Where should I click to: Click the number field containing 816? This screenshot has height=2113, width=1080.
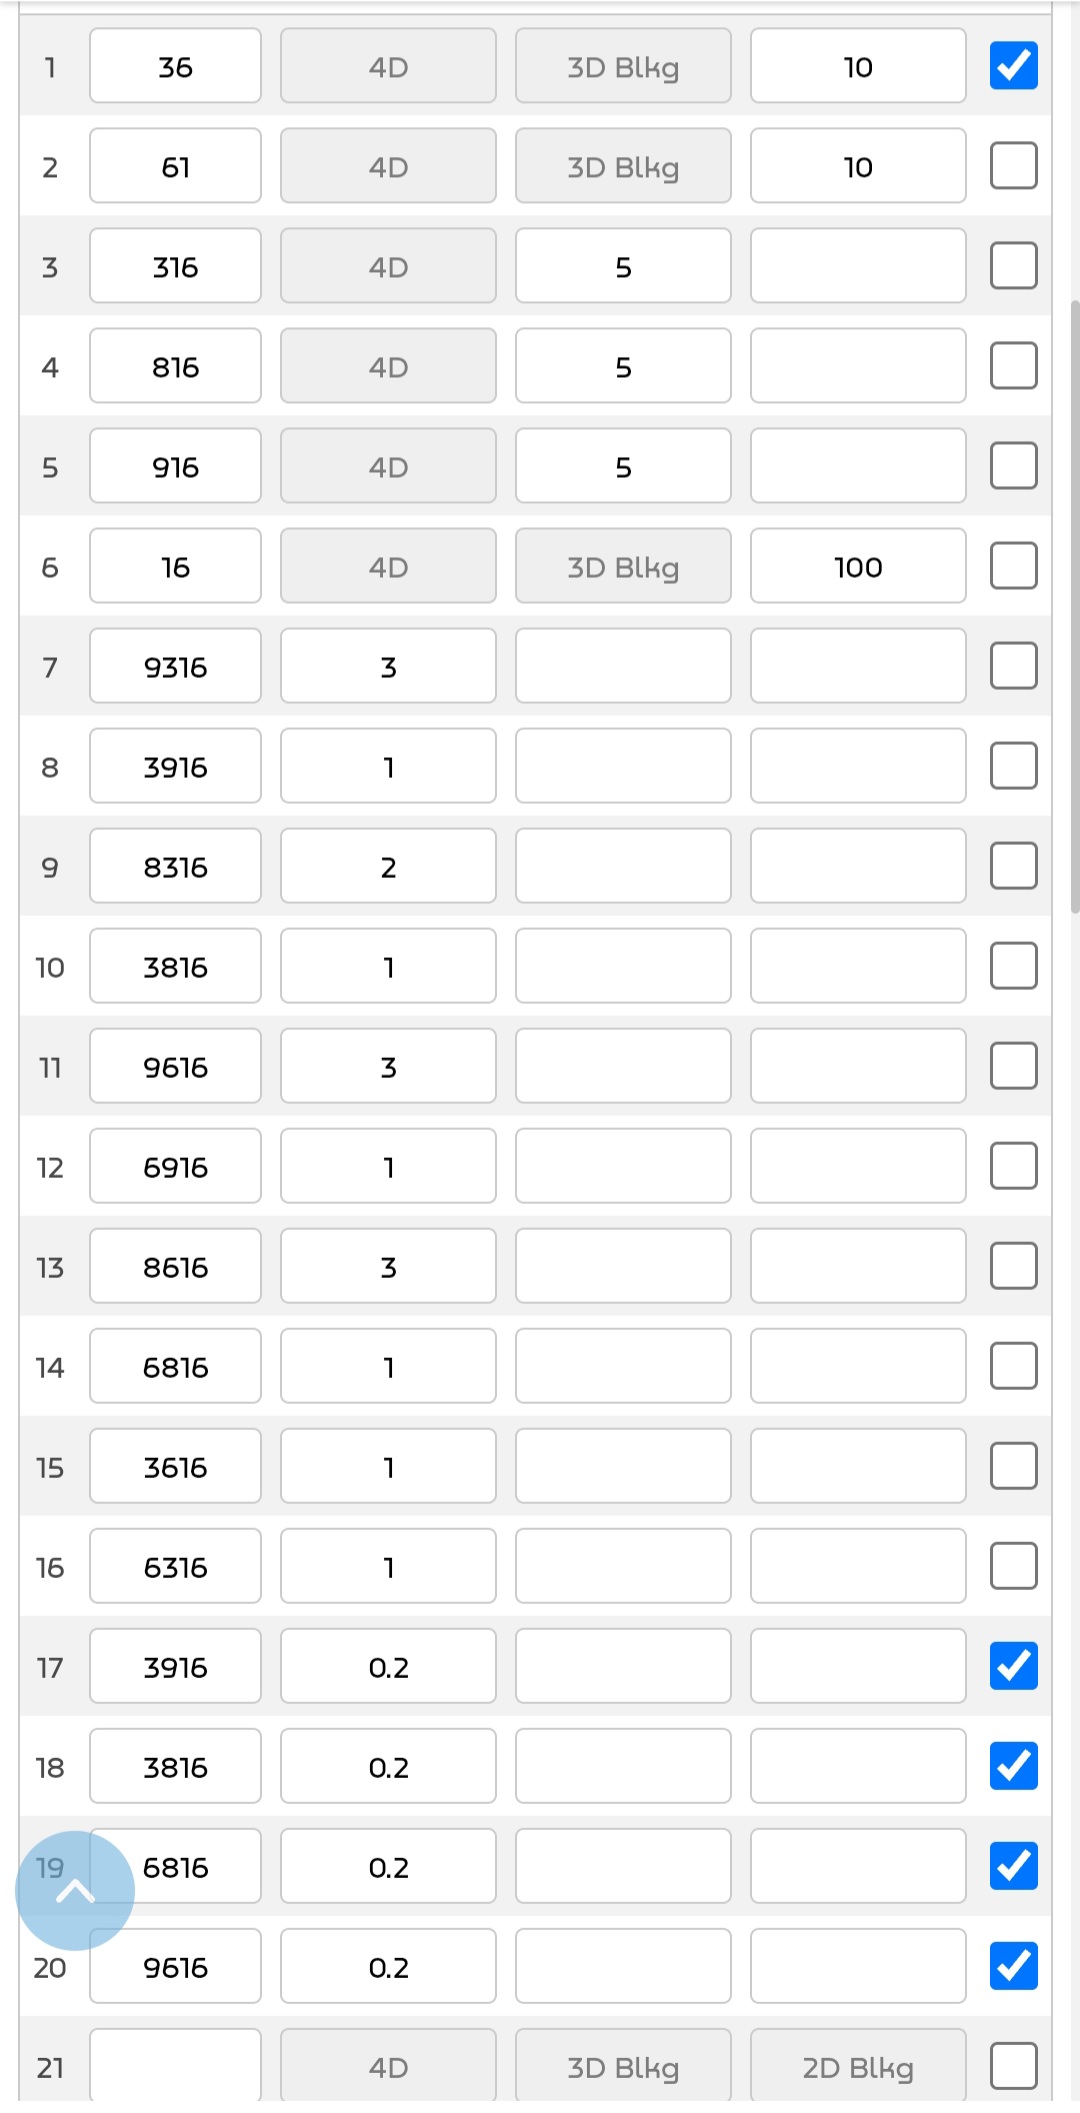[x=175, y=366]
